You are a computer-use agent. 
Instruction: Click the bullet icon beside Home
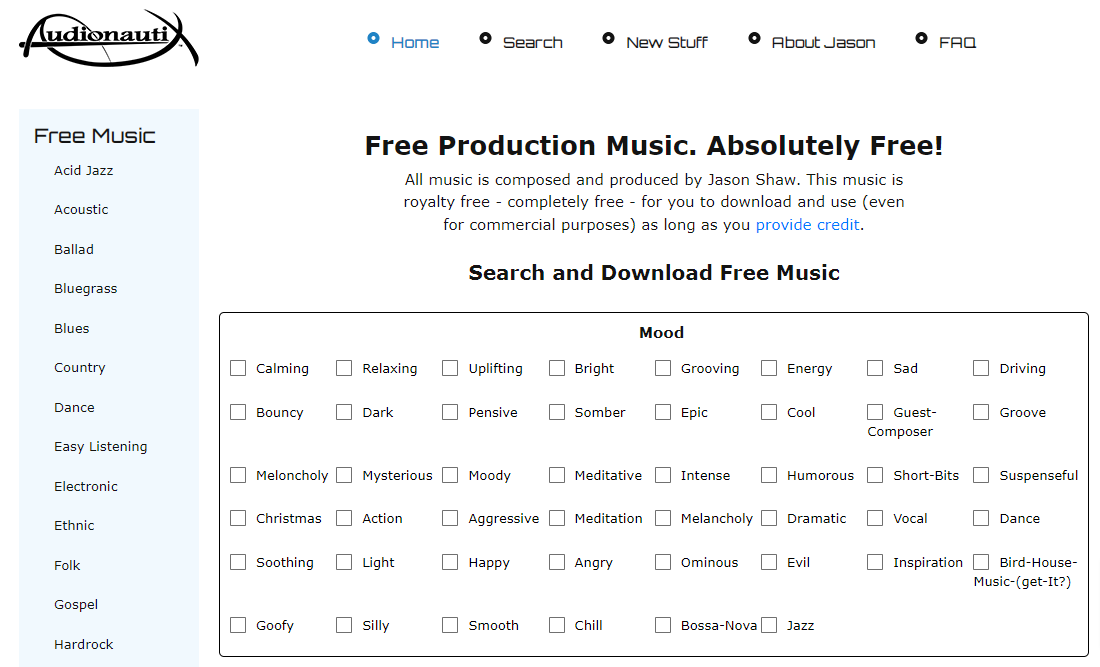tap(373, 39)
